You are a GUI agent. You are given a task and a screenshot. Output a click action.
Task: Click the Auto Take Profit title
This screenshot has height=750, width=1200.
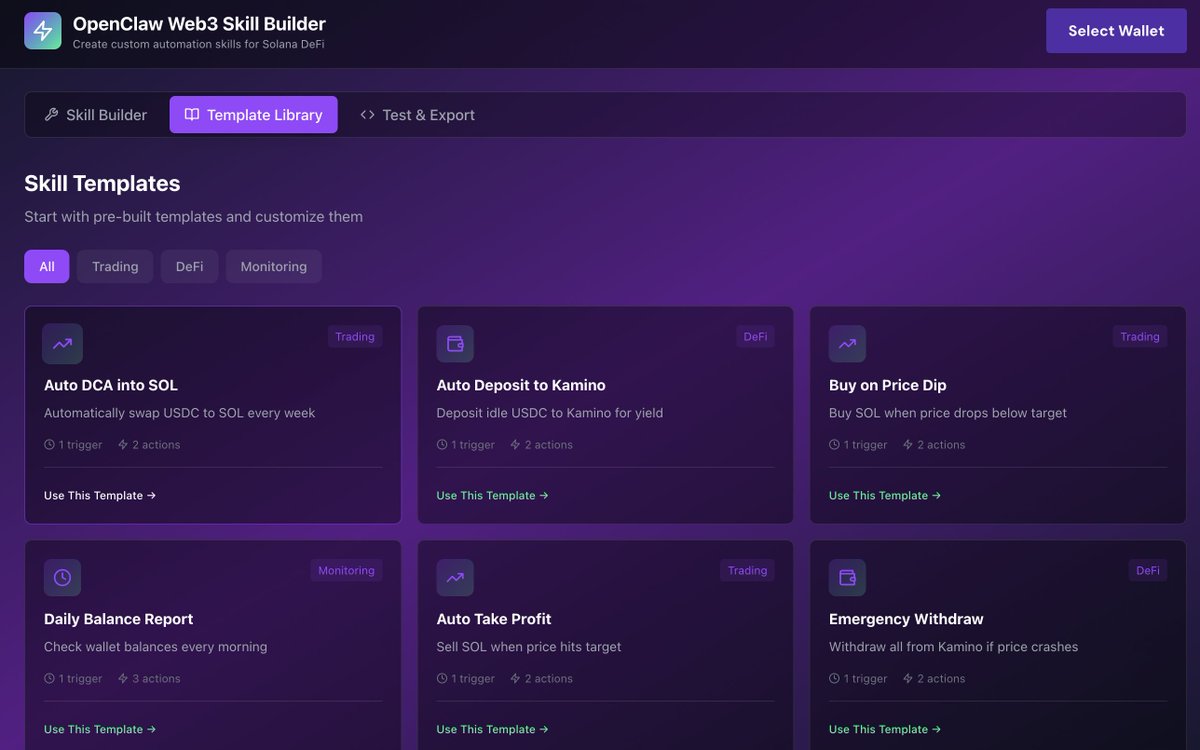[494, 619]
